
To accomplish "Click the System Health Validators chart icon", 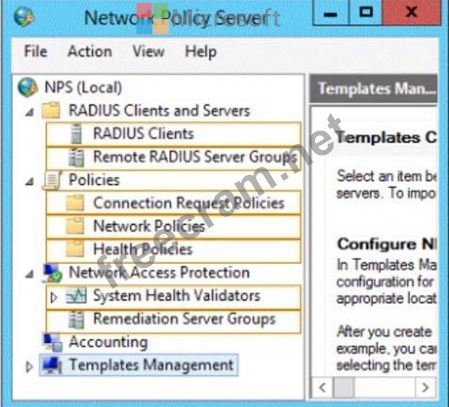I will (x=76, y=296).
